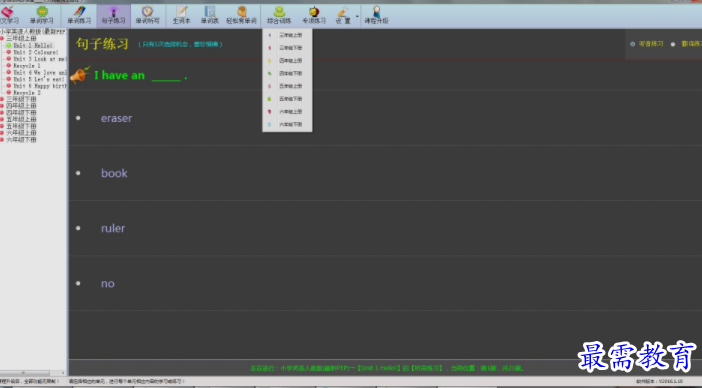Click the tree root 小学英语人教版(最新PEP)
Image resolution: width=702 pixels, height=388 pixels.
point(33,32)
